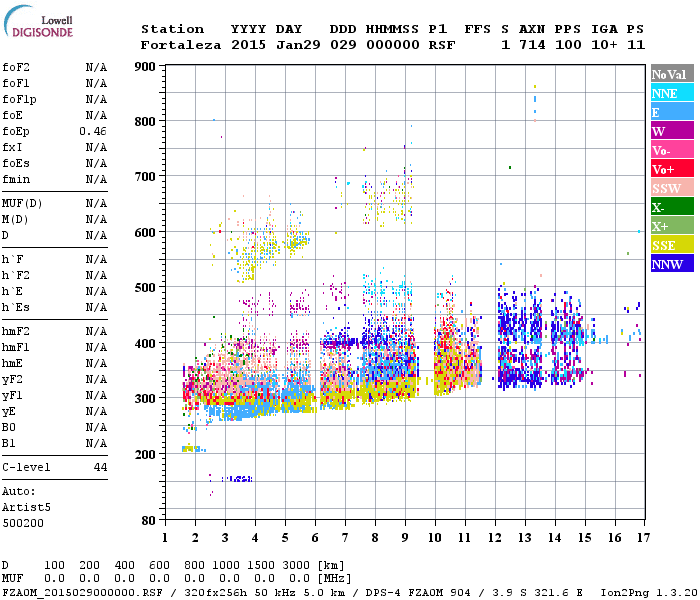Click the day-of-year value 029

tap(343, 45)
